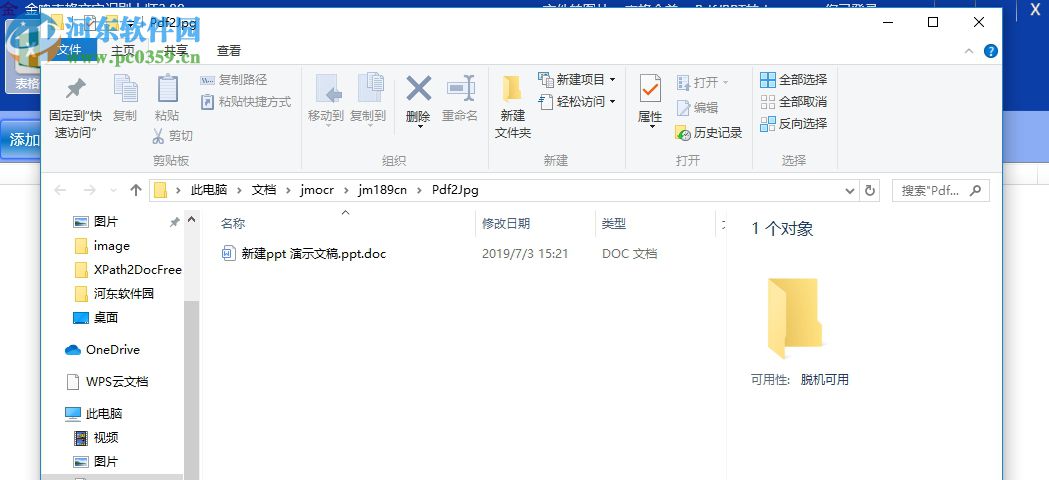Navigate up one folder level arrow
Image resolution: width=1049 pixels, height=480 pixels.
(x=136, y=190)
